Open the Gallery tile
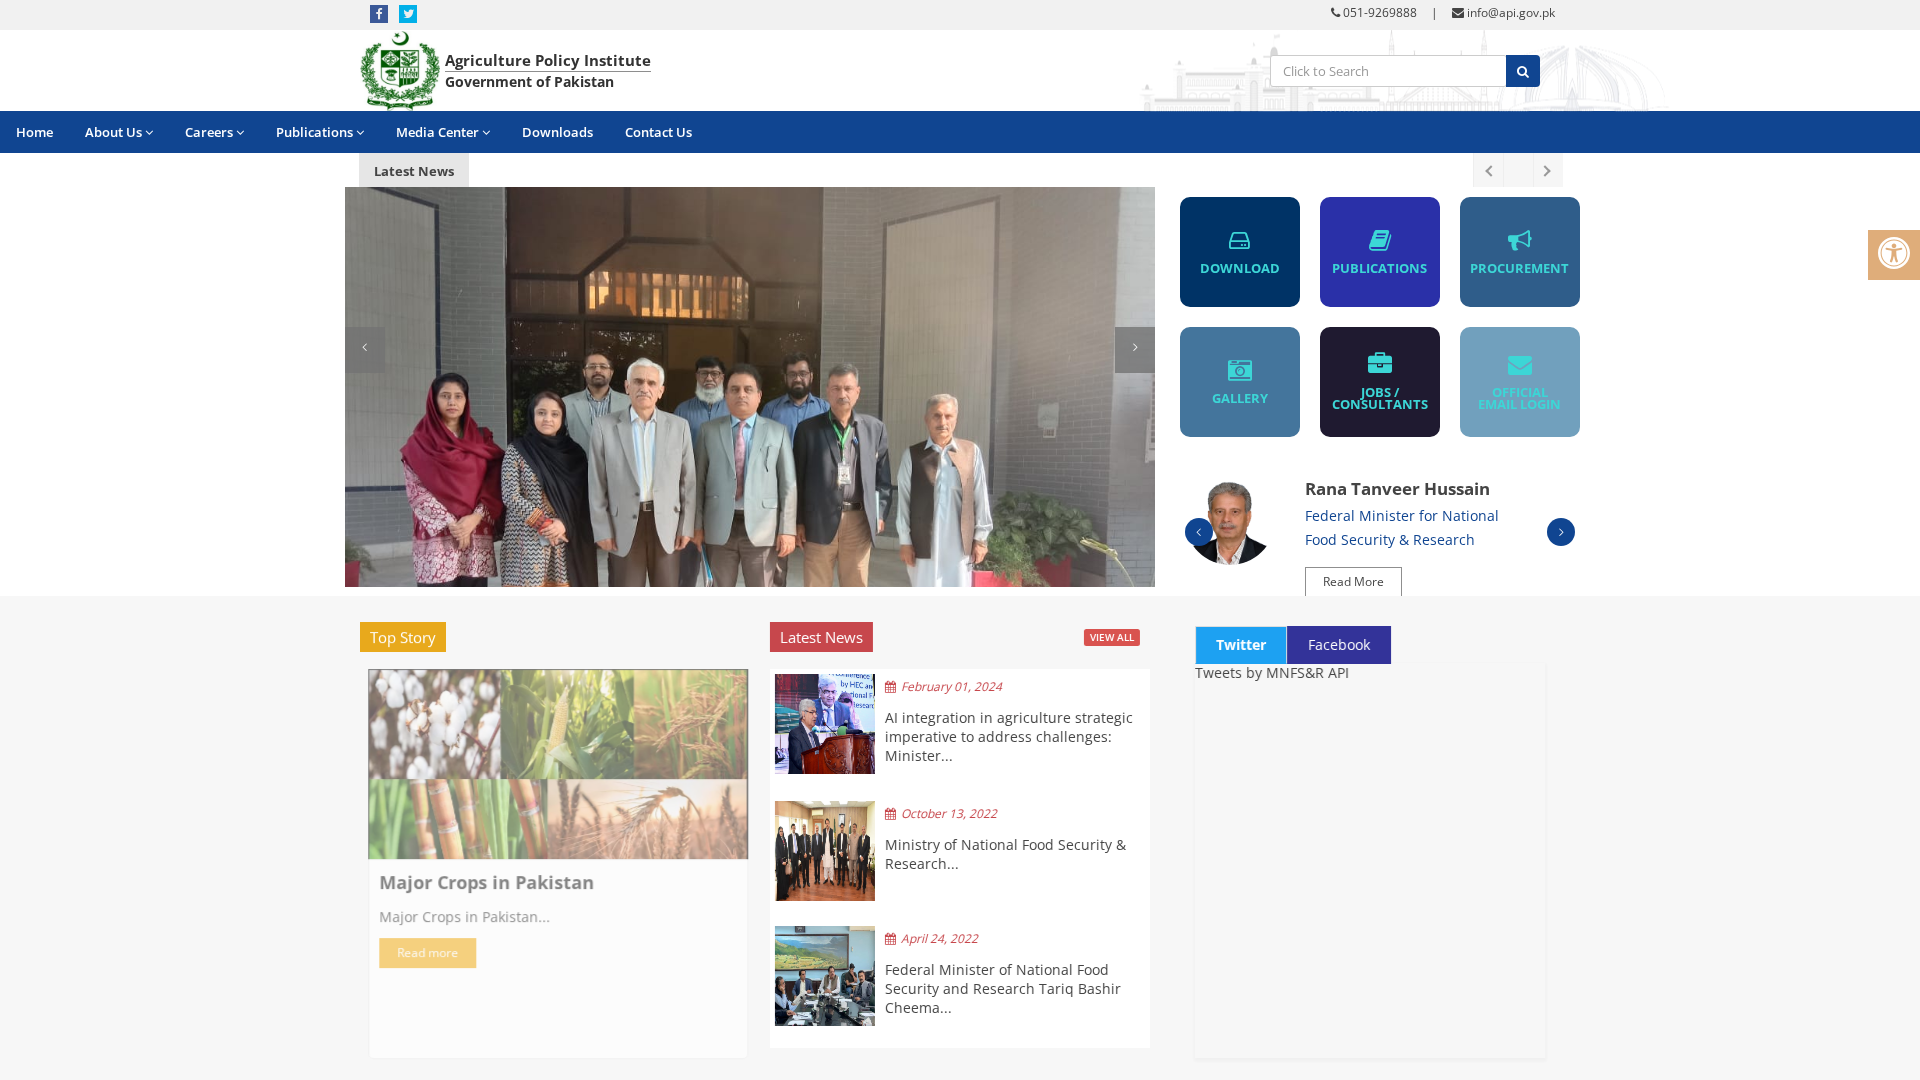 click(1240, 382)
